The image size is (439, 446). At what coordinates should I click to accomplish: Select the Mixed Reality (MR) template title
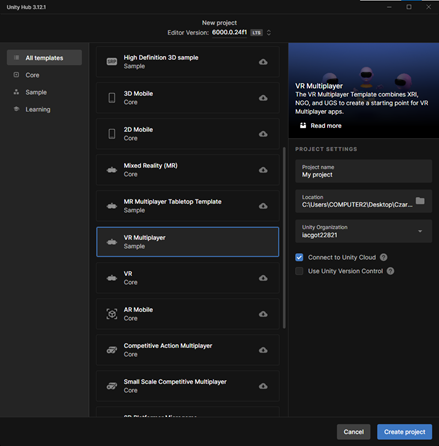151,166
